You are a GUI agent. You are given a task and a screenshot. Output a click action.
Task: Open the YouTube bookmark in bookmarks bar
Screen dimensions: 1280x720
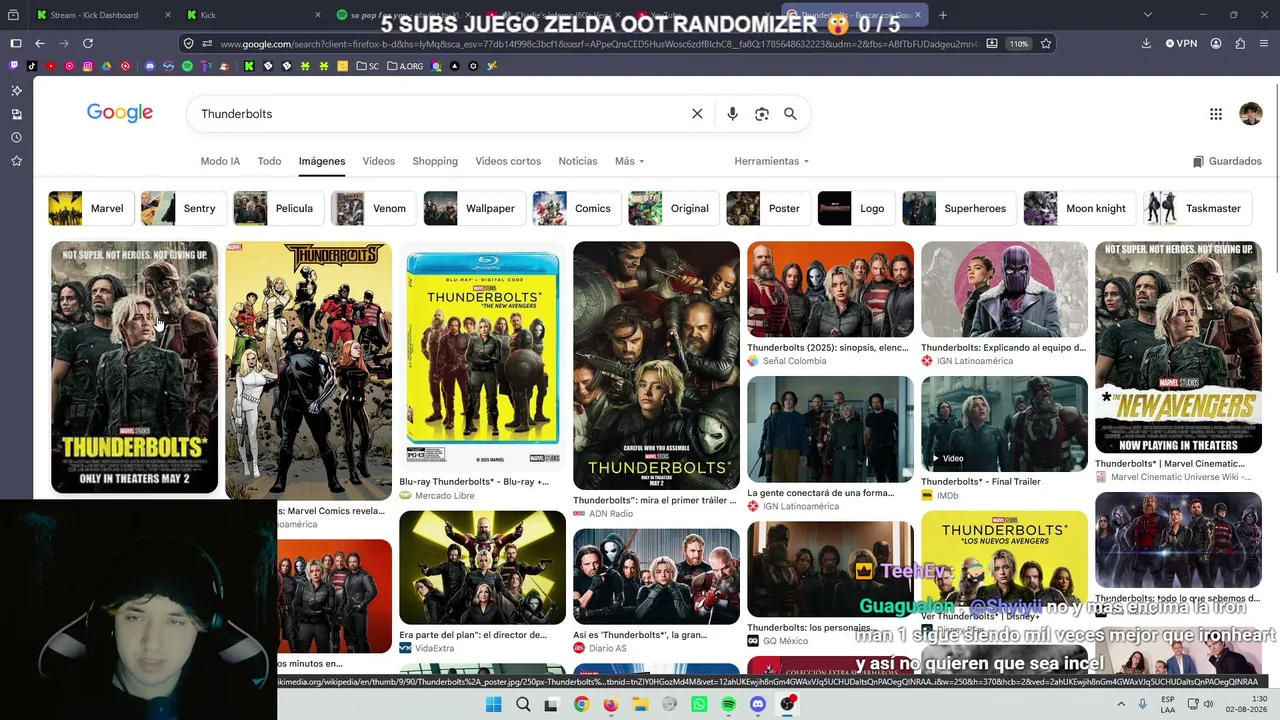click(50, 66)
